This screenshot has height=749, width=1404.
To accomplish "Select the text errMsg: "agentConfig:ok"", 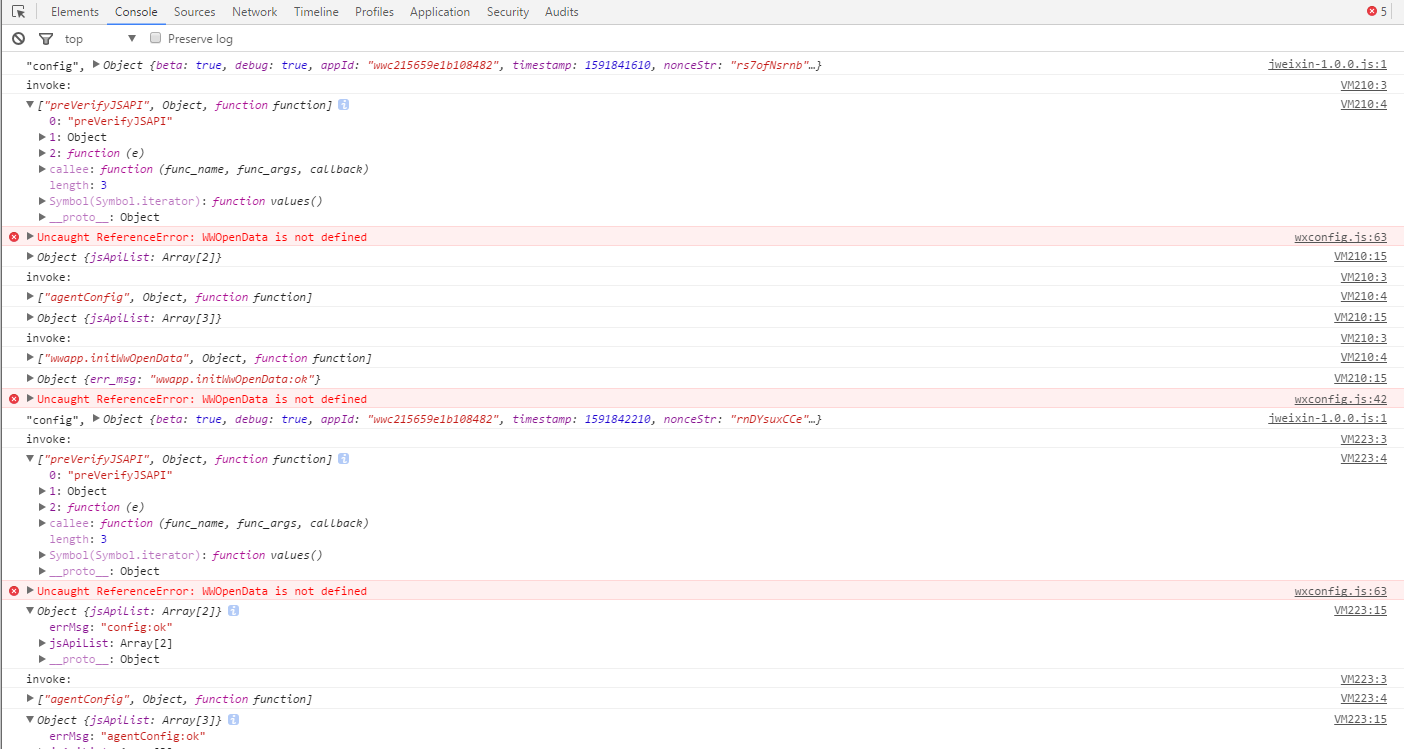I will click(x=127, y=736).
